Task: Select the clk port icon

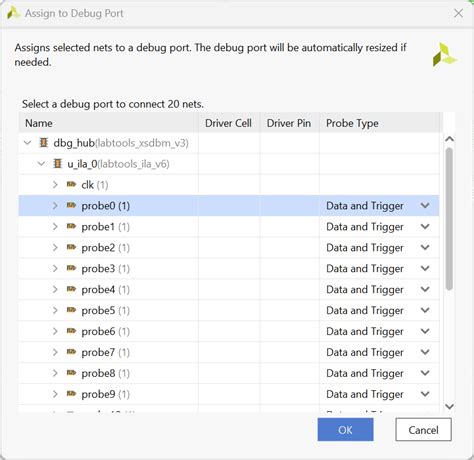Action: click(x=71, y=184)
